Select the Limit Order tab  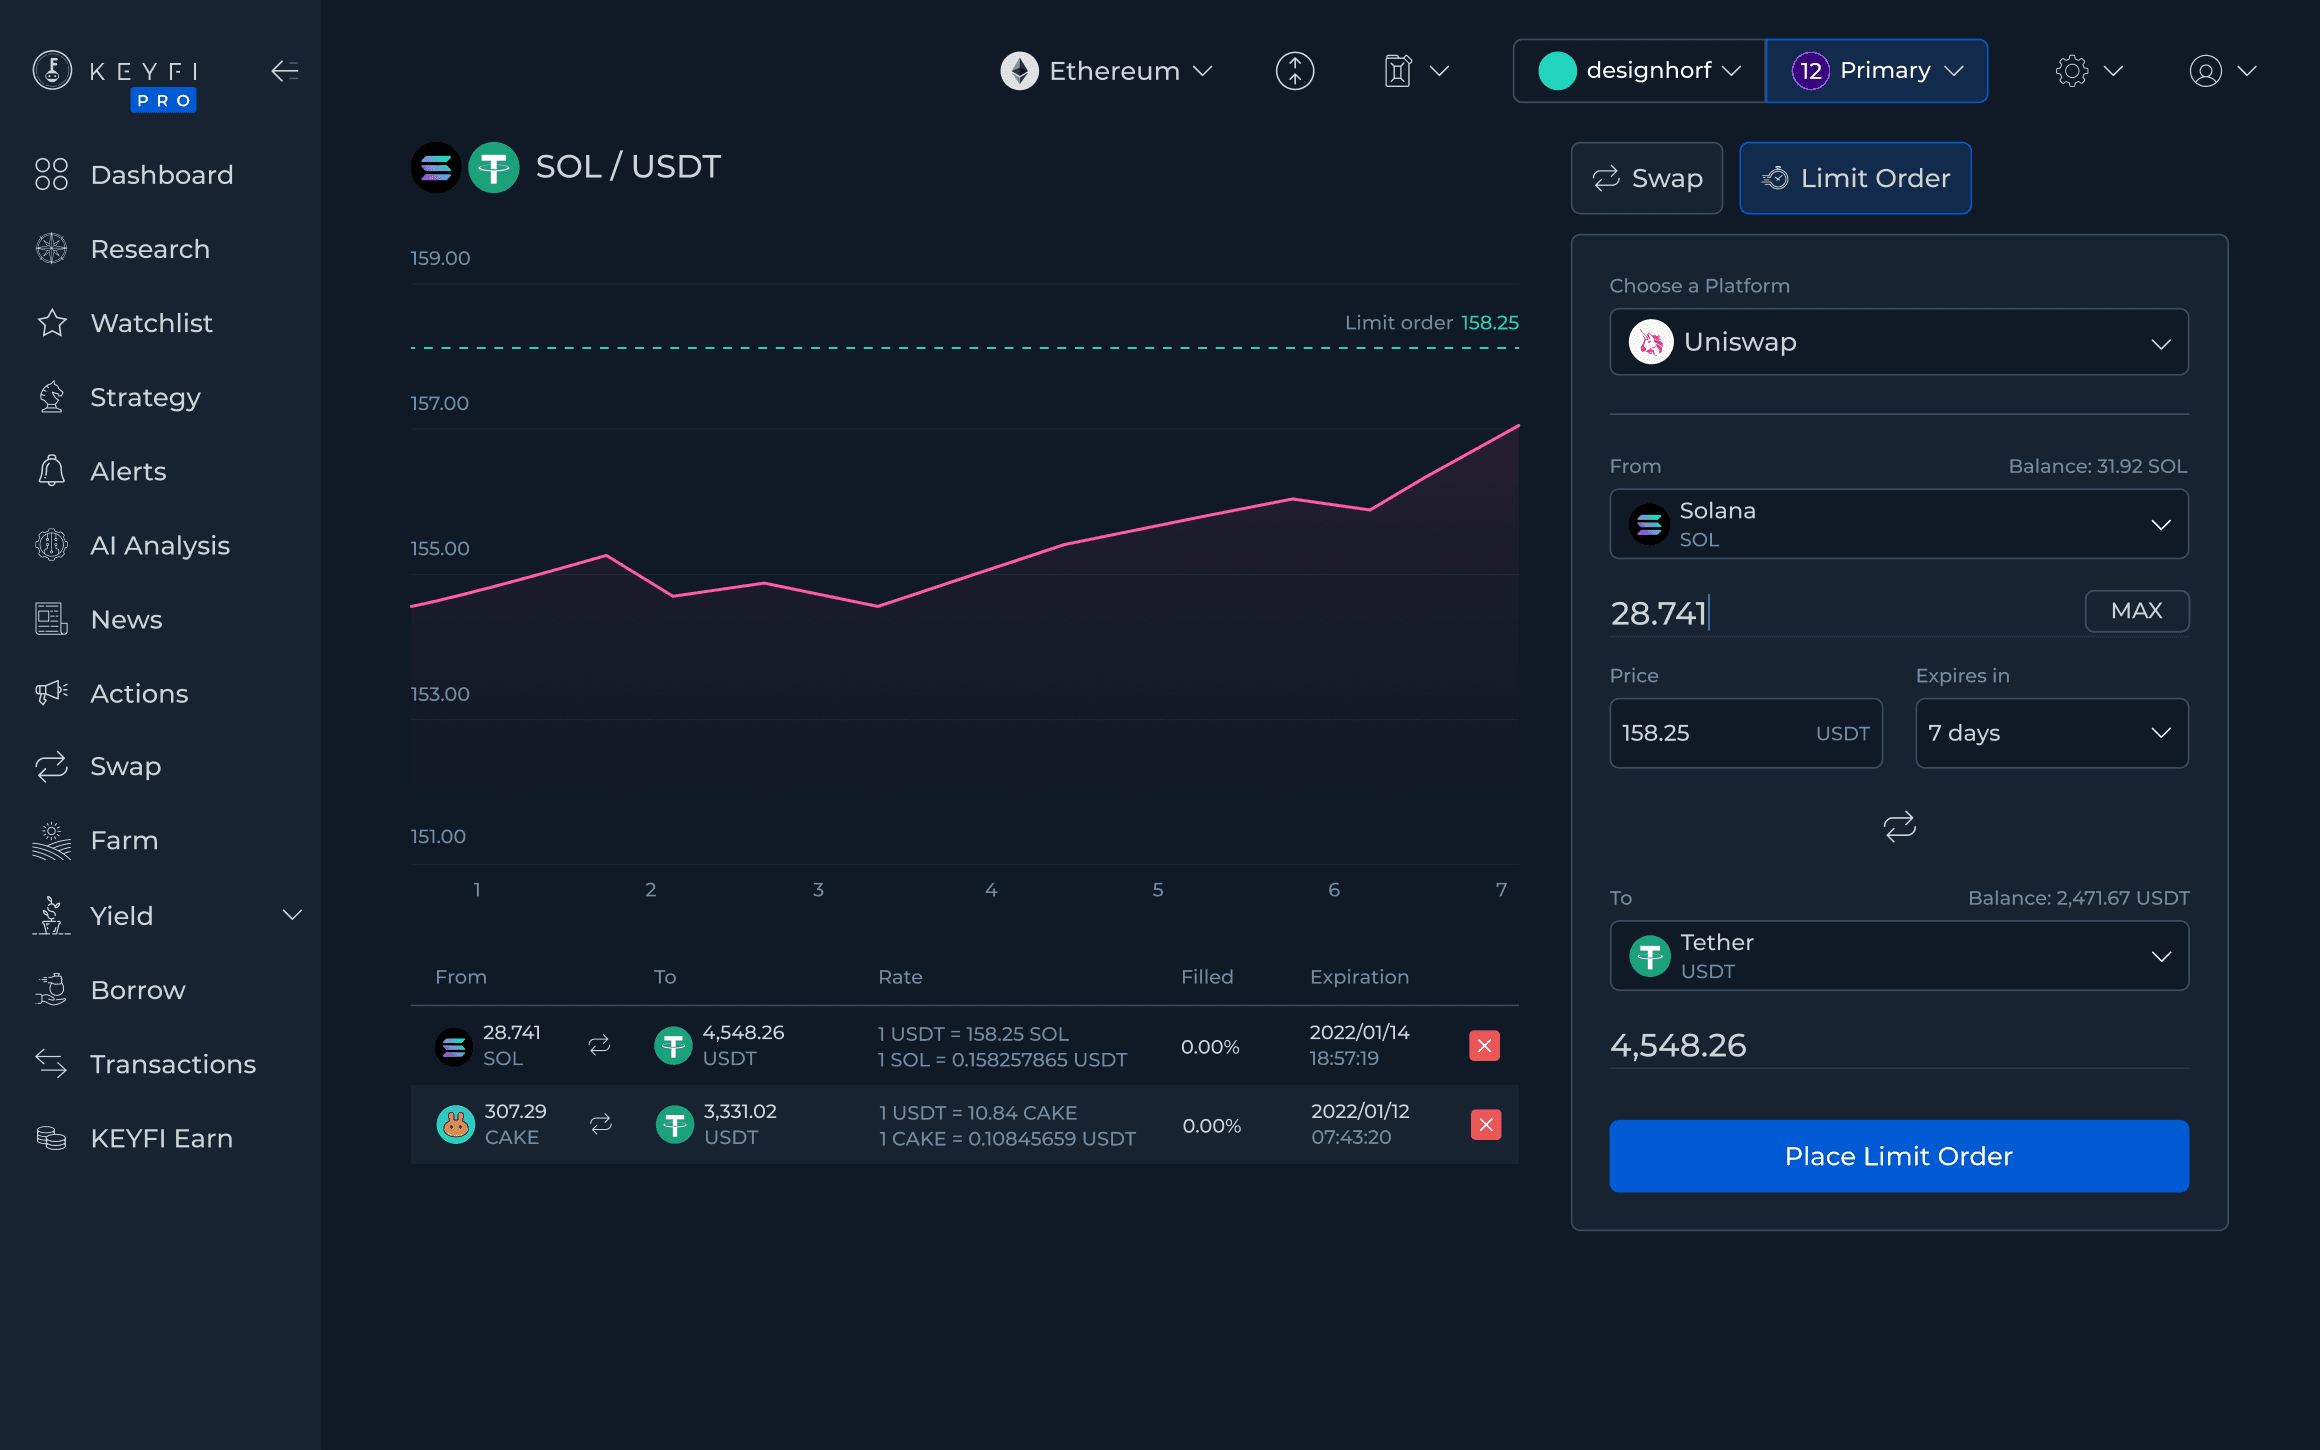(1855, 177)
